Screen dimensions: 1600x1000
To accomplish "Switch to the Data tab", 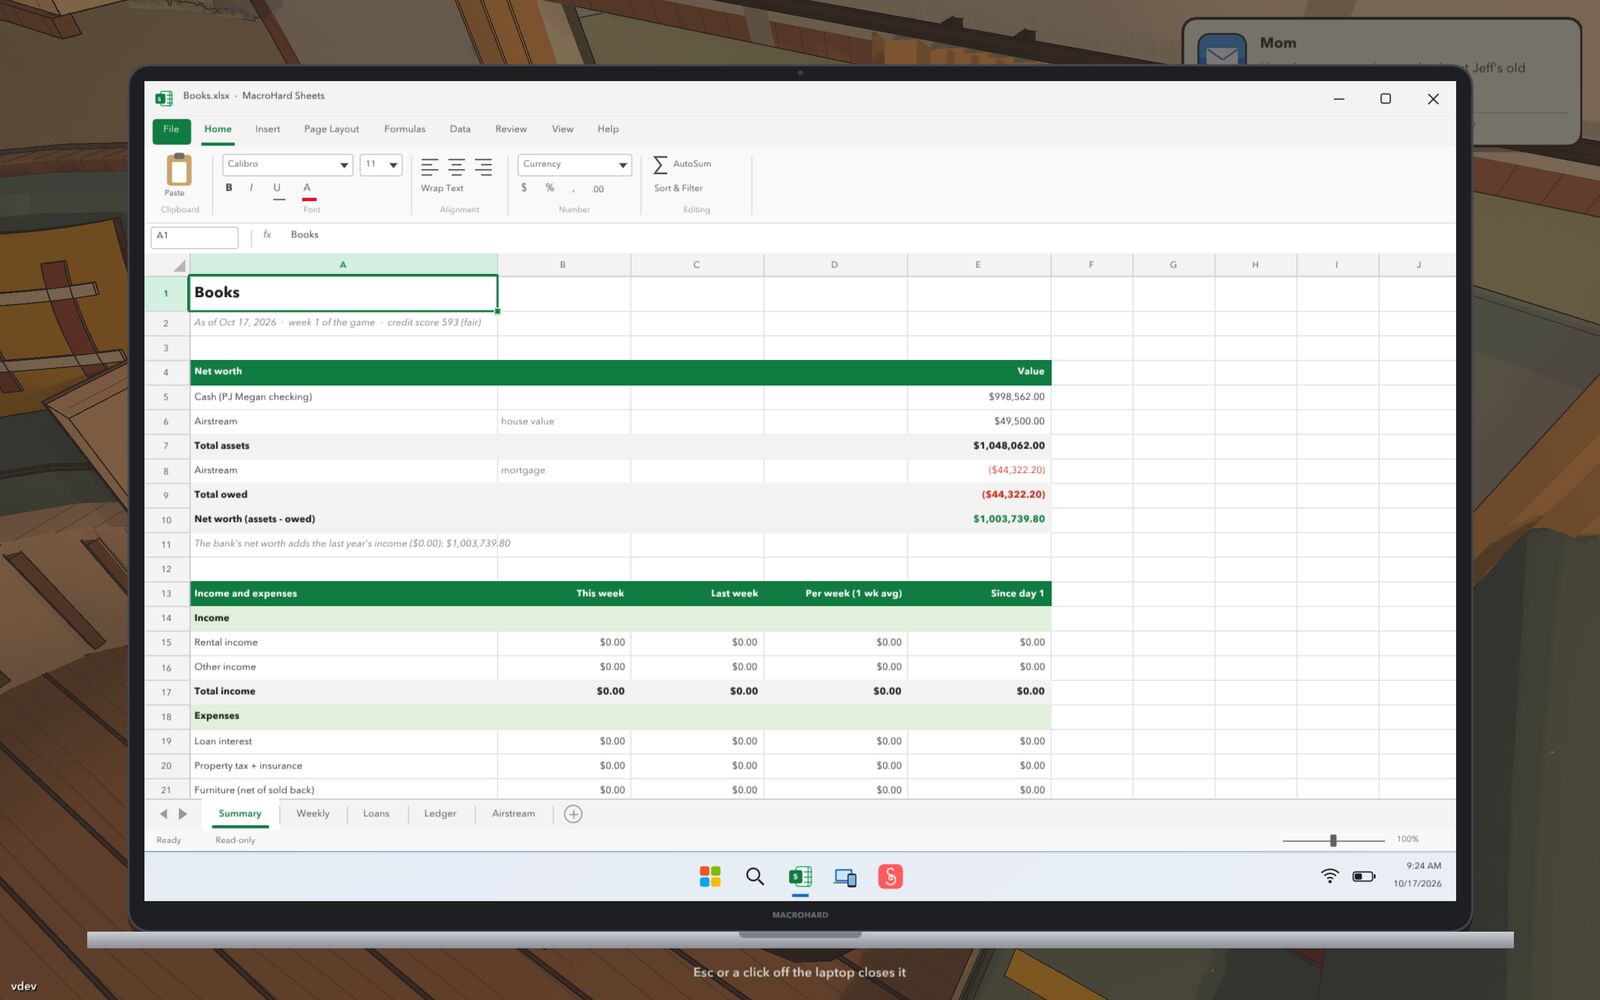I will (x=460, y=129).
